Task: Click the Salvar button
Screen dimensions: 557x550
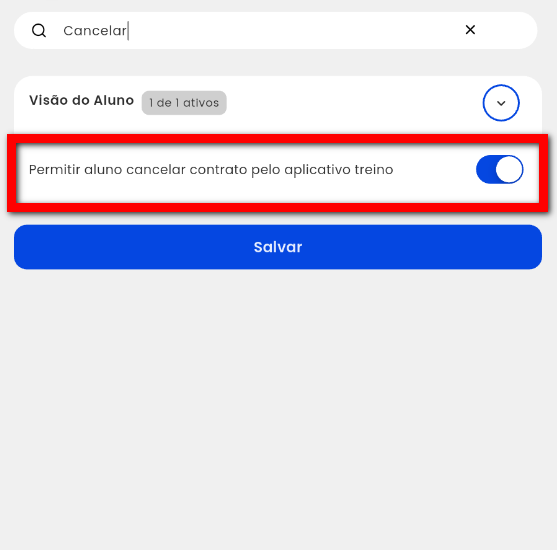Action: click(278, 247)
